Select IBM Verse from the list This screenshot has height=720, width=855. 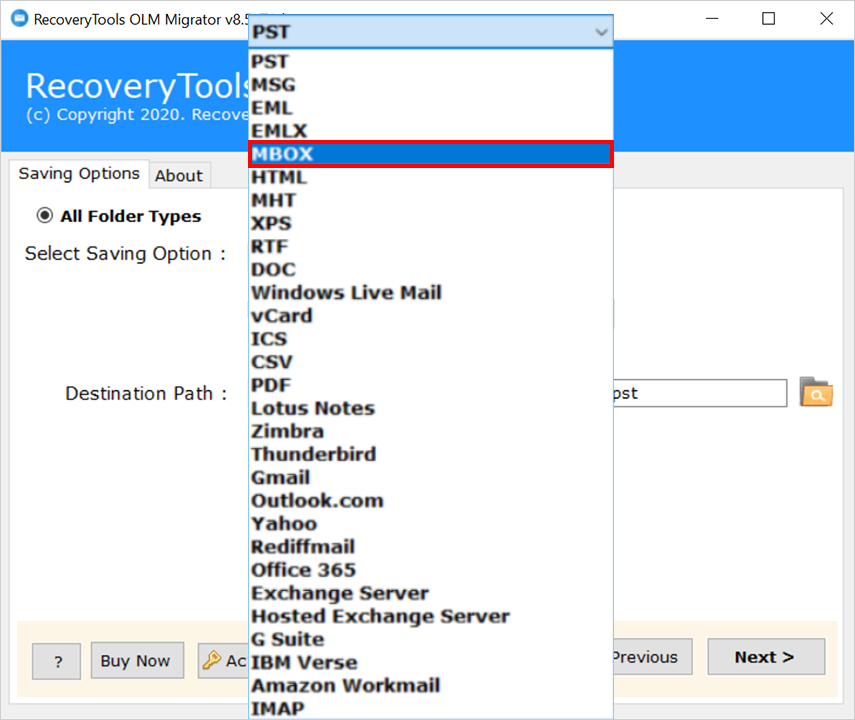tap(431, 662)
